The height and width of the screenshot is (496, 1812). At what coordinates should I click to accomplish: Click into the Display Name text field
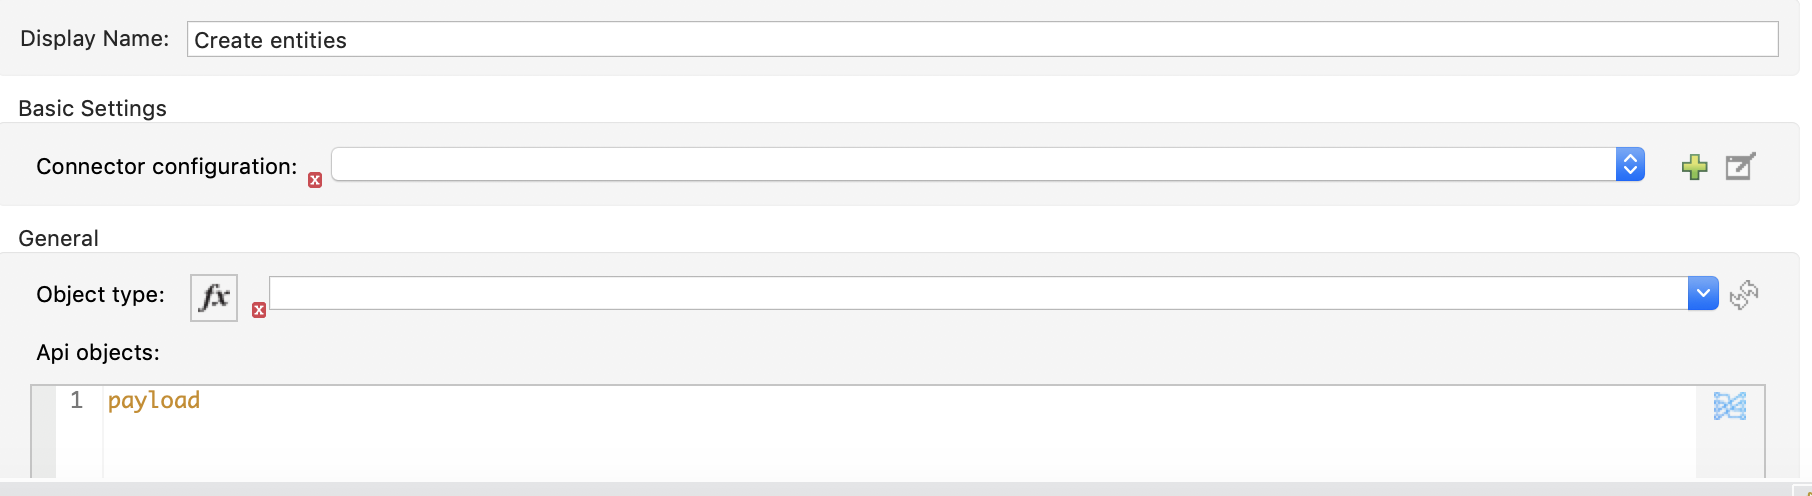981,40
